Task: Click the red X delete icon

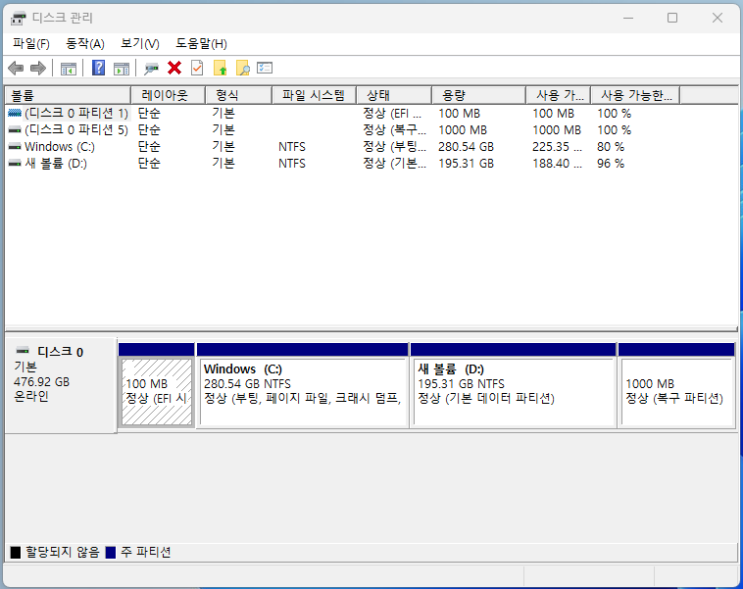Action: pos(174,68)
